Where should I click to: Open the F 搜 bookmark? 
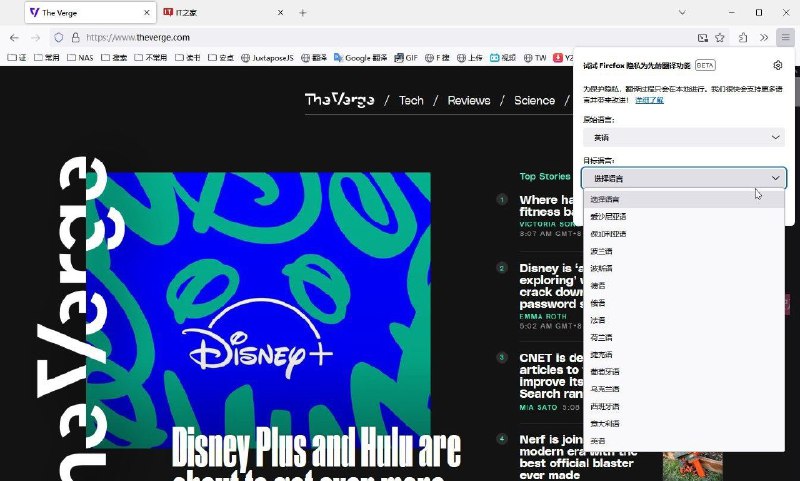point(437,58)
